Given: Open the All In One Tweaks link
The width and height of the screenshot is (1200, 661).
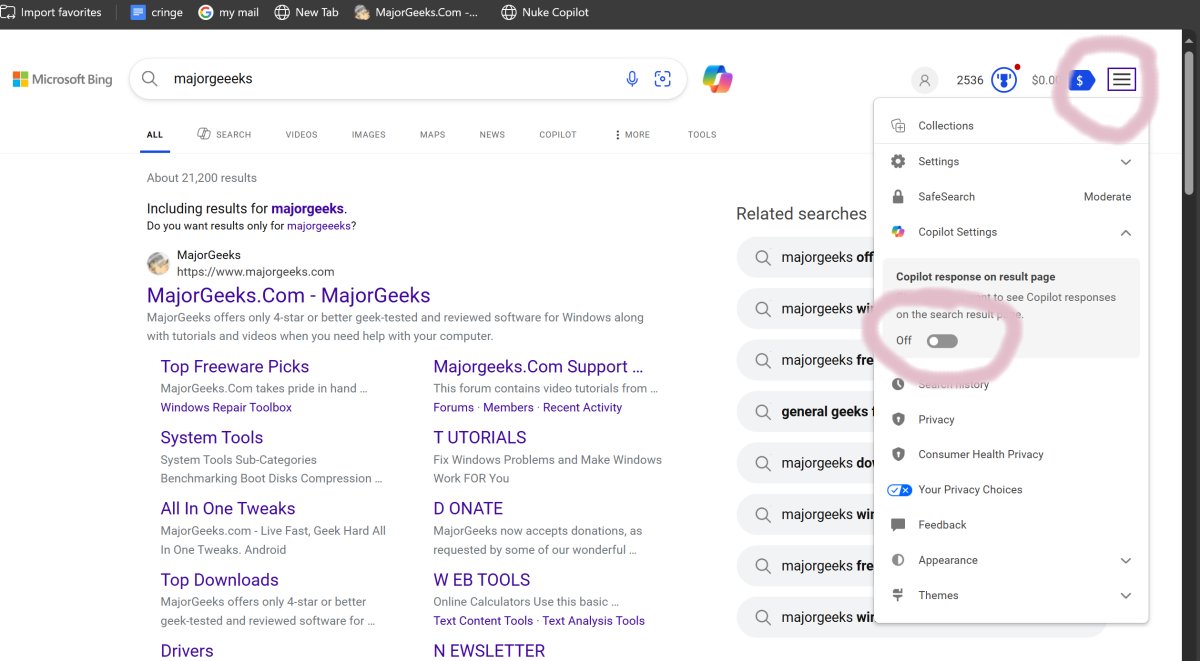Looking at the screenshot, I should 228,509.
